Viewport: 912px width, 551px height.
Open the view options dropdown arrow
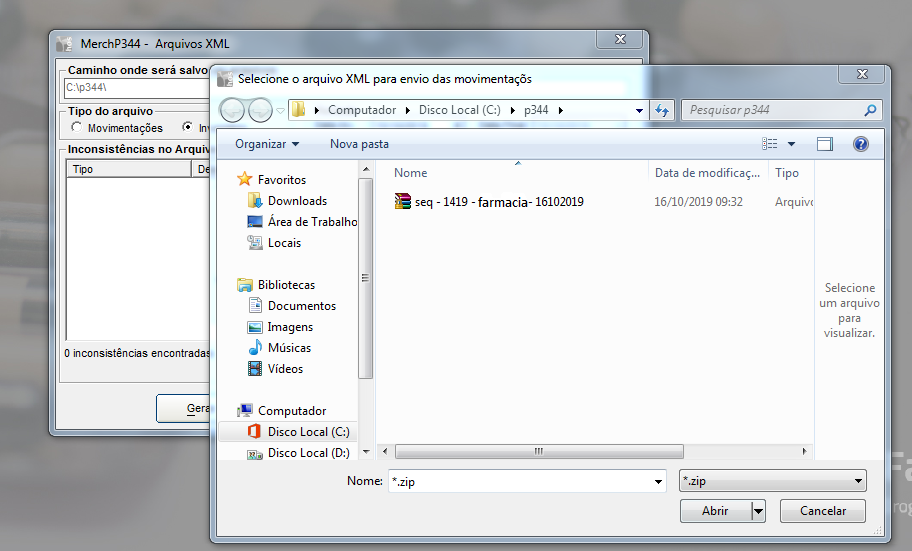[792, 144]
